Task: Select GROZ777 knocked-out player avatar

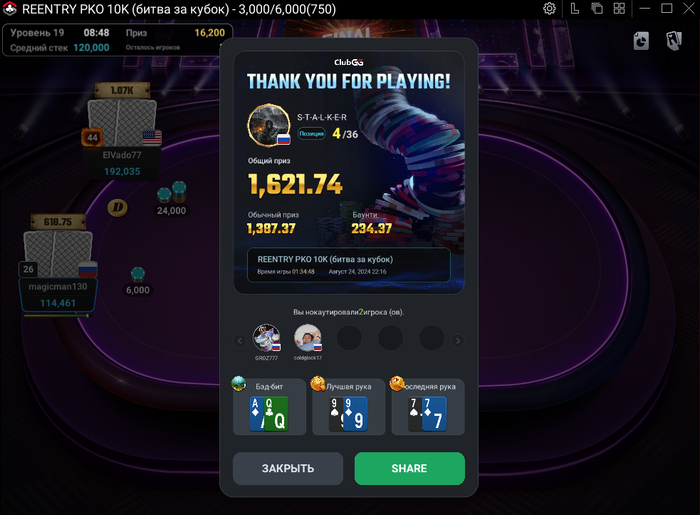Action: tap(267, 338)
